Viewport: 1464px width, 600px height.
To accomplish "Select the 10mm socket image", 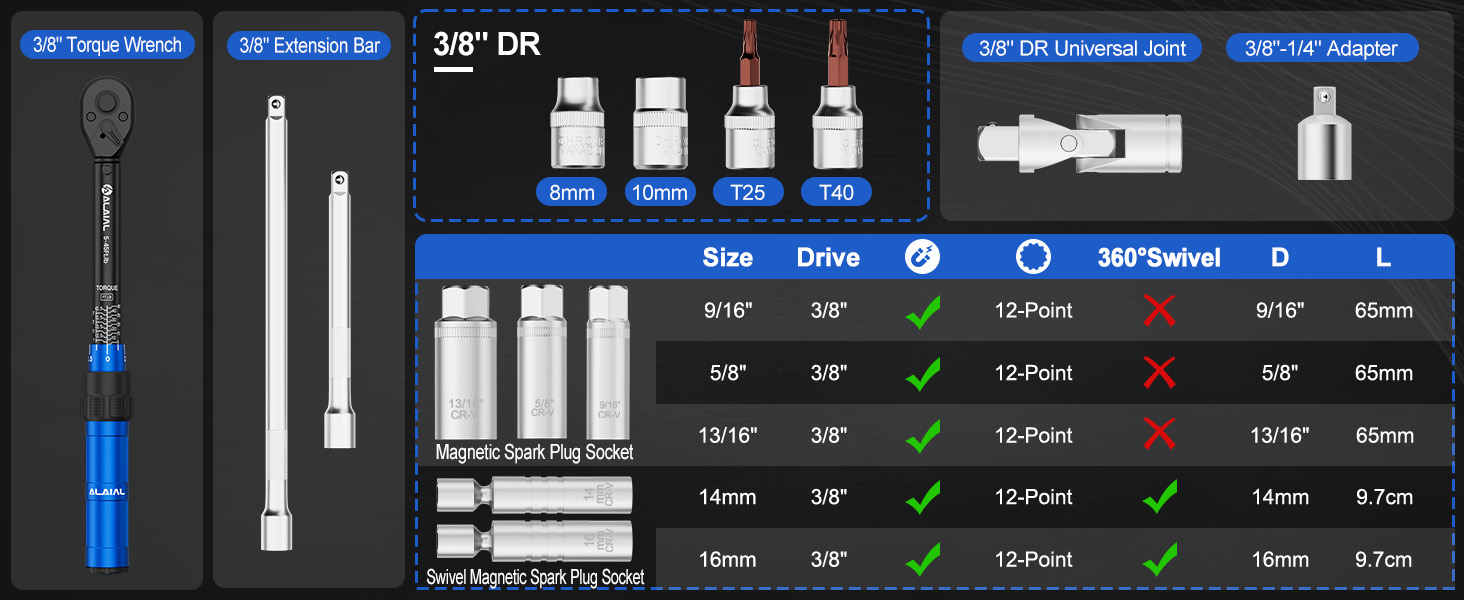I will (x=661, y=122).
